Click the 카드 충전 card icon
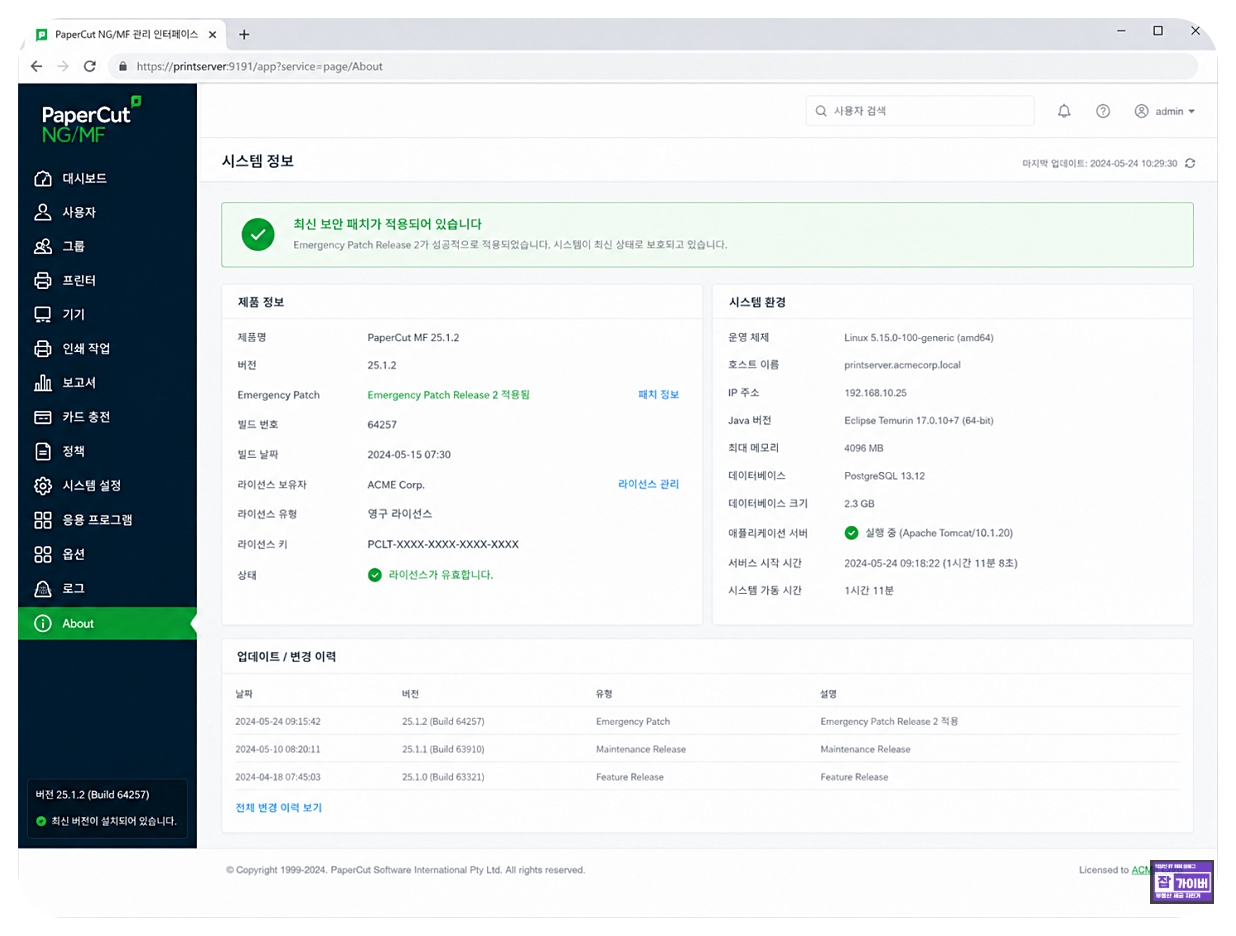 click(42, 417)
